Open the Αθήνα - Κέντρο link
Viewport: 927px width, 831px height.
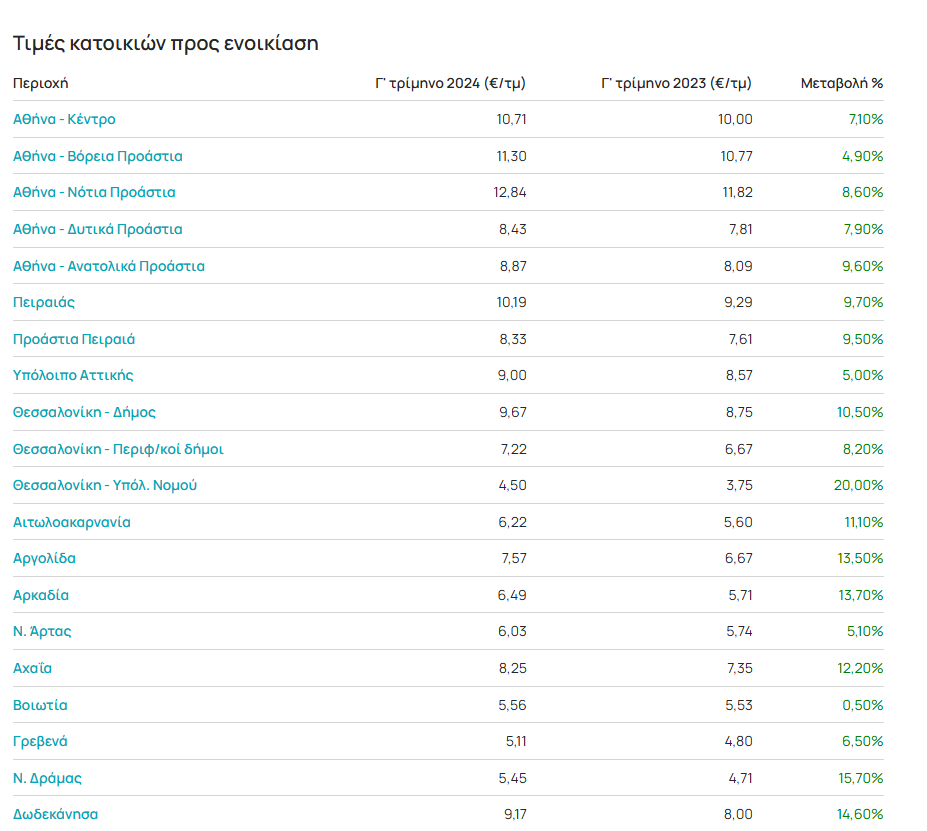64,119
